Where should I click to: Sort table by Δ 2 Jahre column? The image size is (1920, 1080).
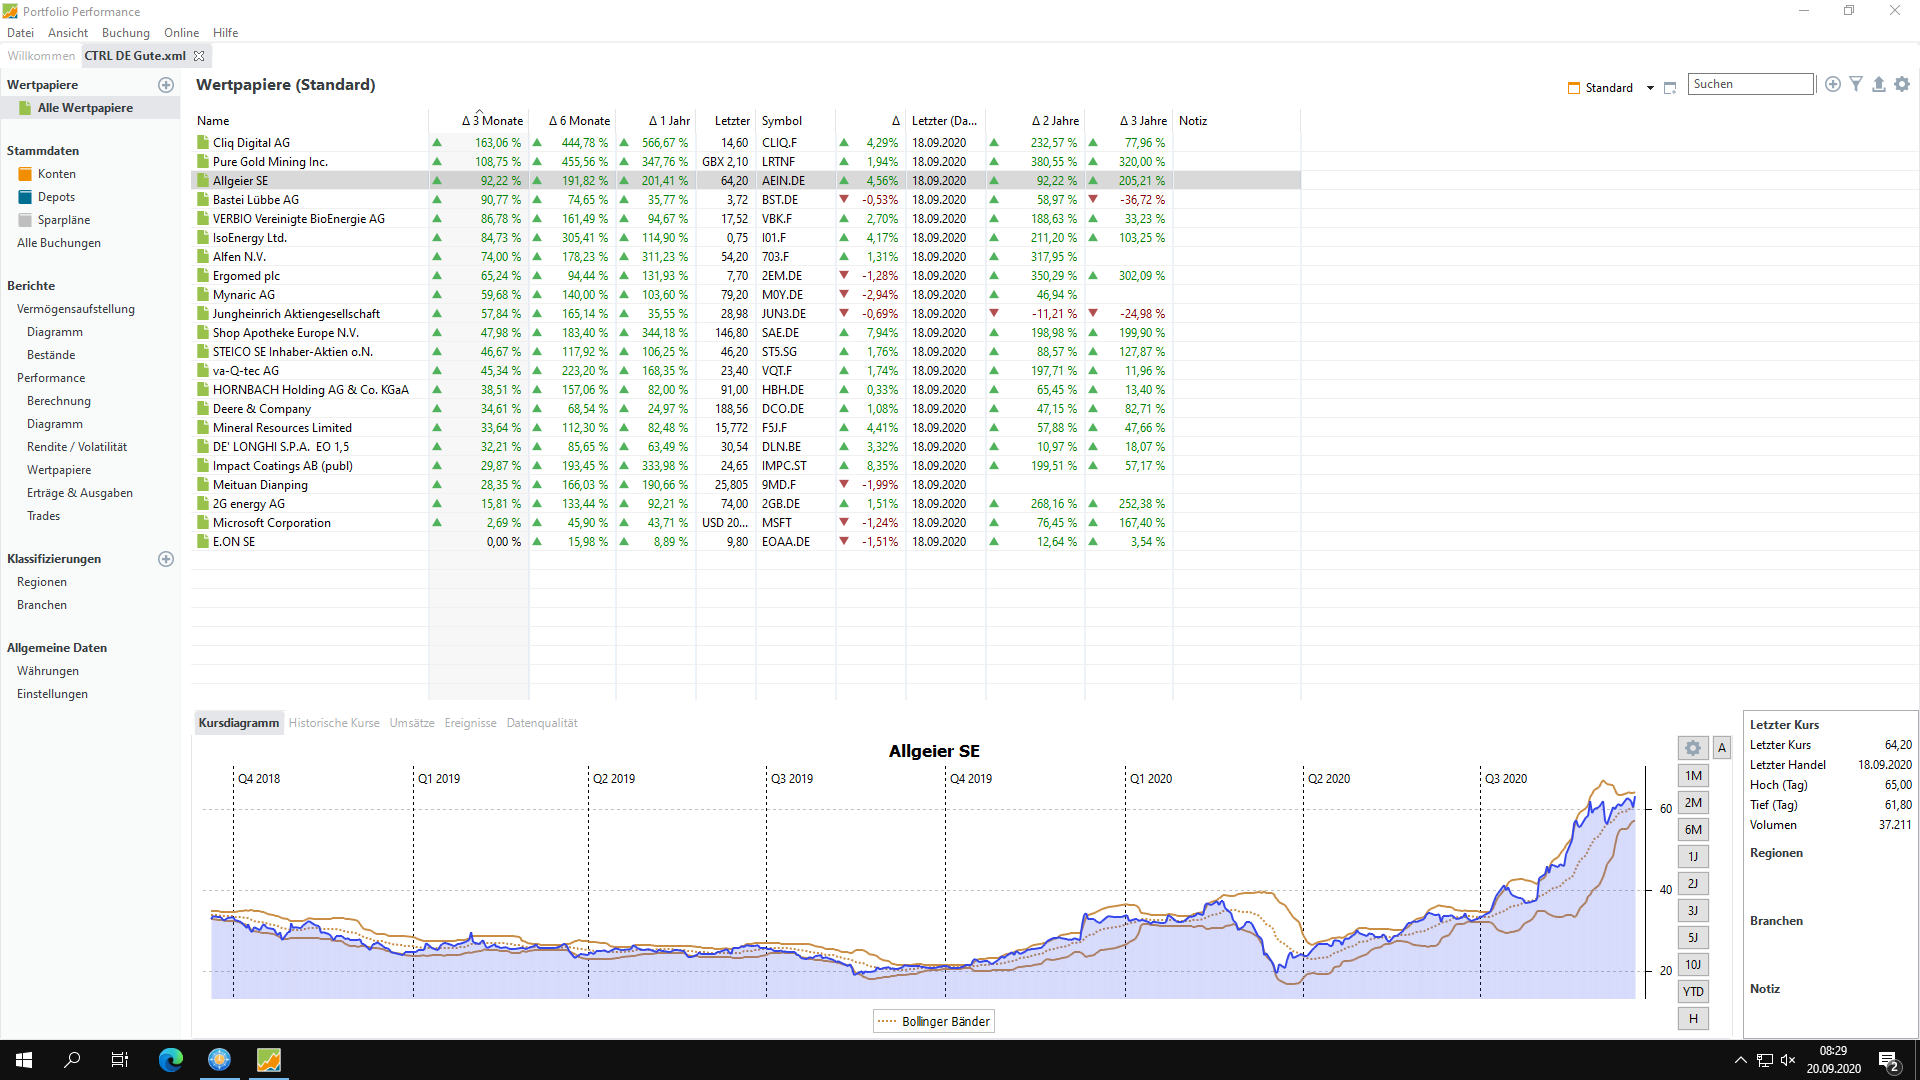point(1036,121)
